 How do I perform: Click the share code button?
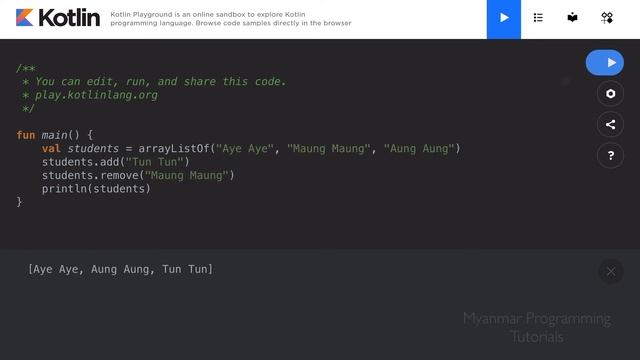click(610, 124)
